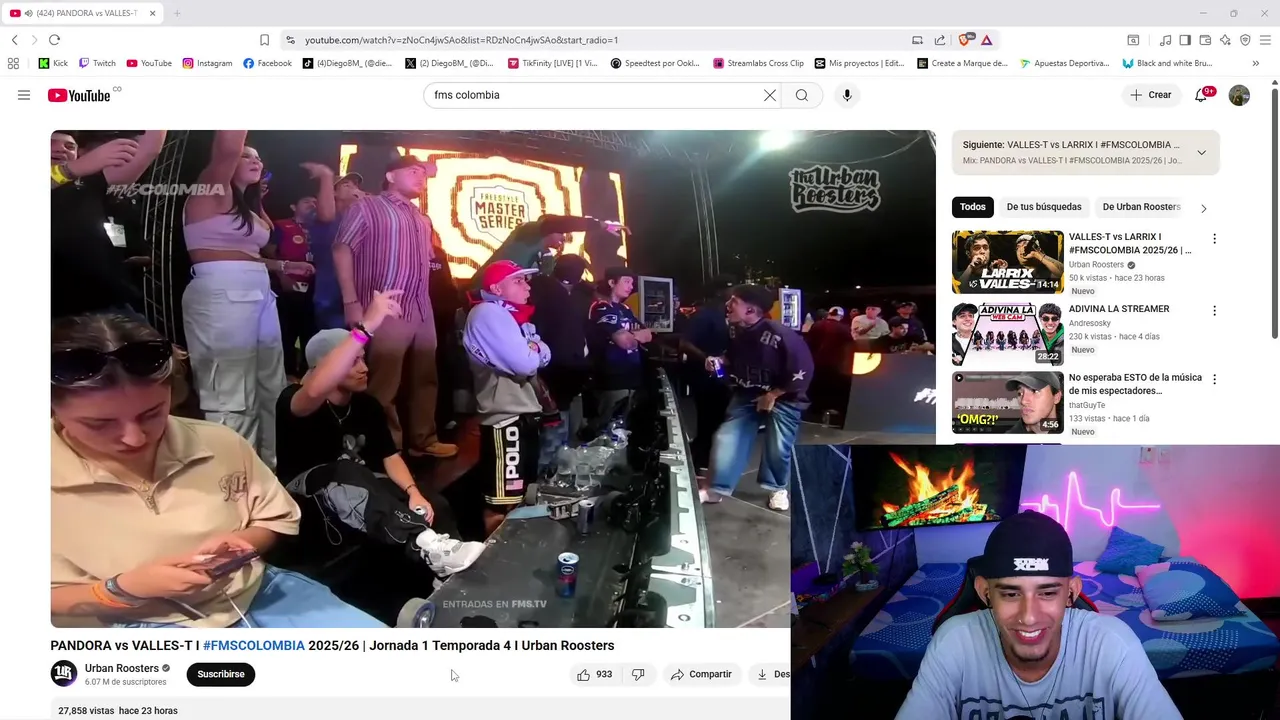Open a new browser tab
This screenshot has height=720, width=1280.
coord(177,13)
